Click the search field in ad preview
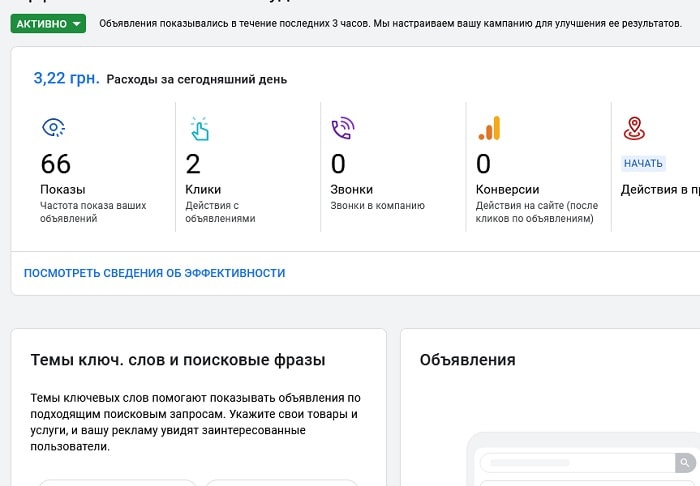The height and width of the screenshot is (486, 700). (575, 463)
